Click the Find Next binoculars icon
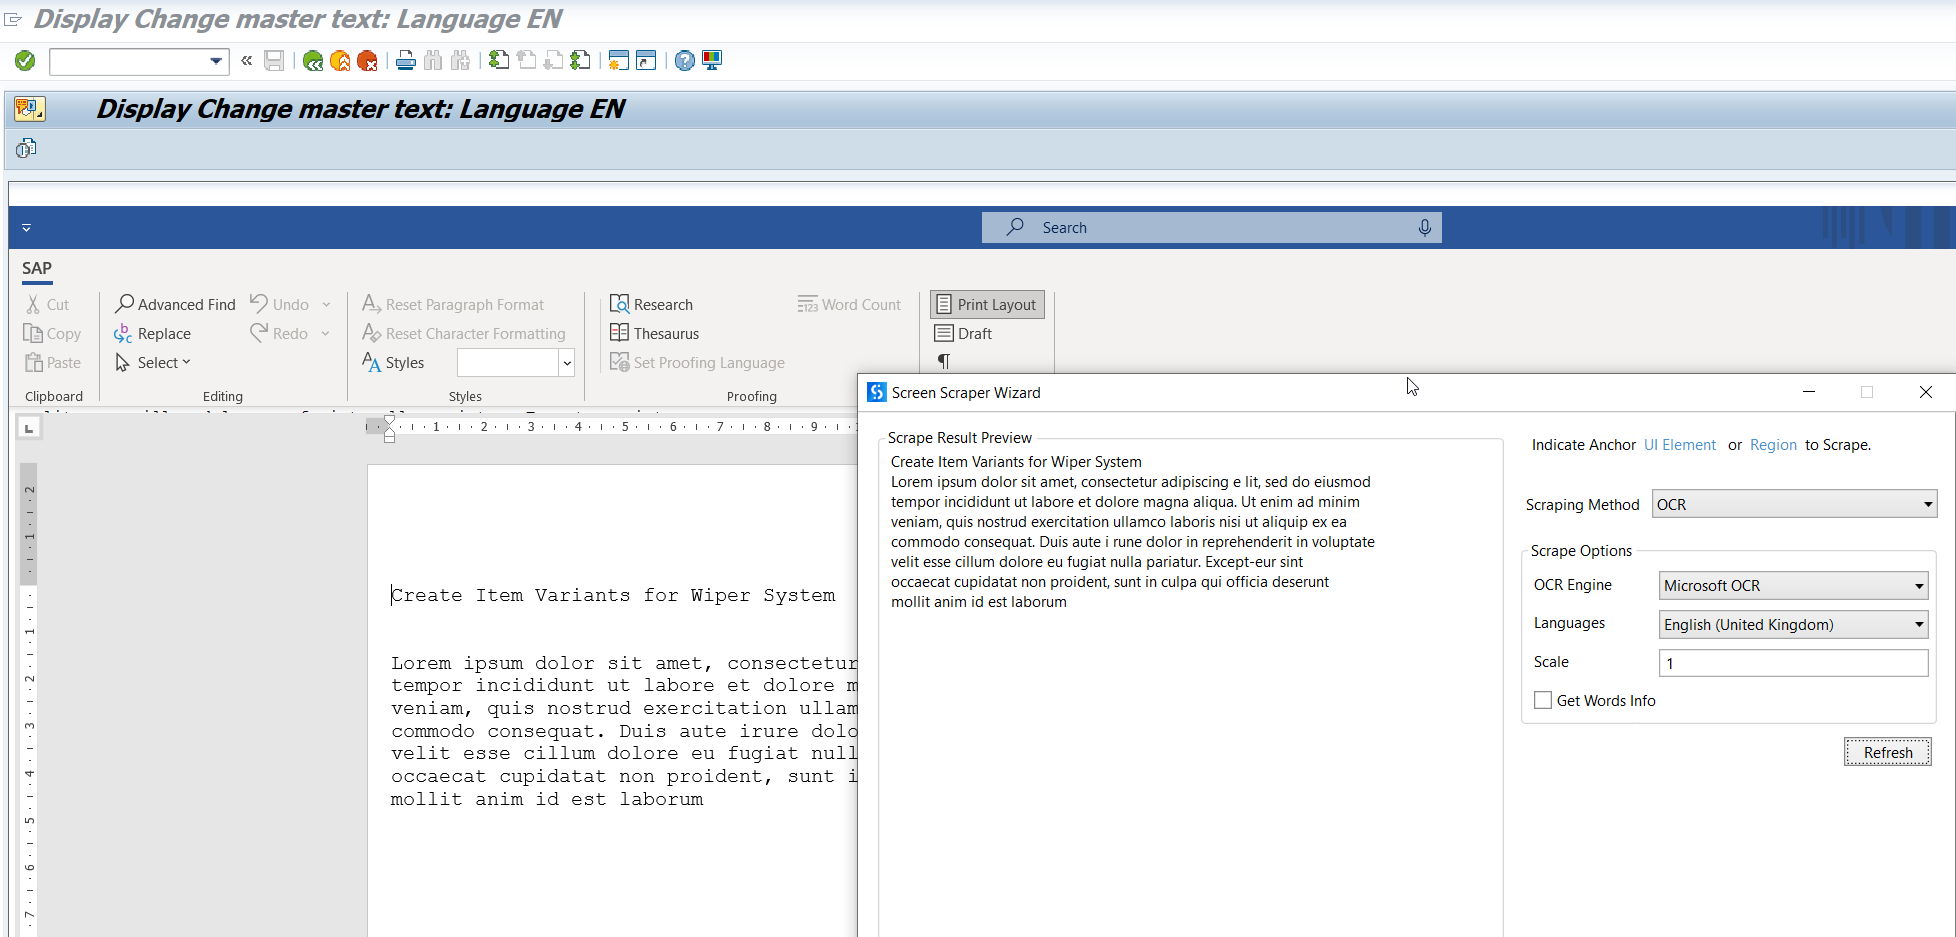This screenshot has width=1956, height=937. point(460,61)
